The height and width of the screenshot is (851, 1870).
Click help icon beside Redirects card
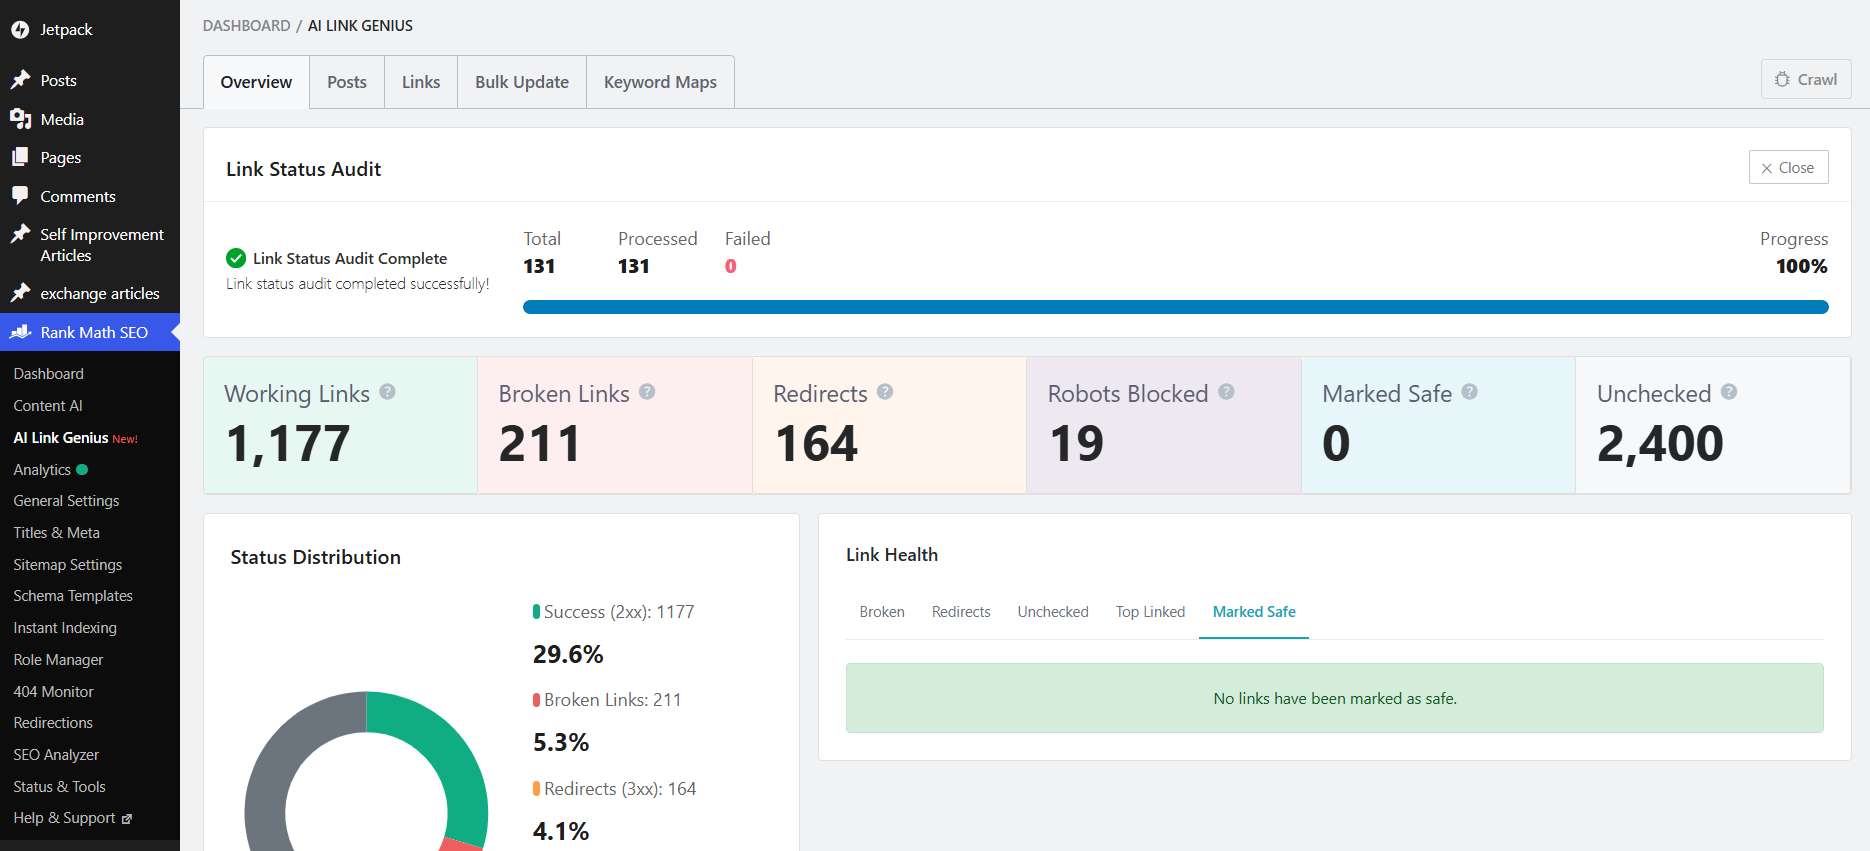click(x=885, y=392)
